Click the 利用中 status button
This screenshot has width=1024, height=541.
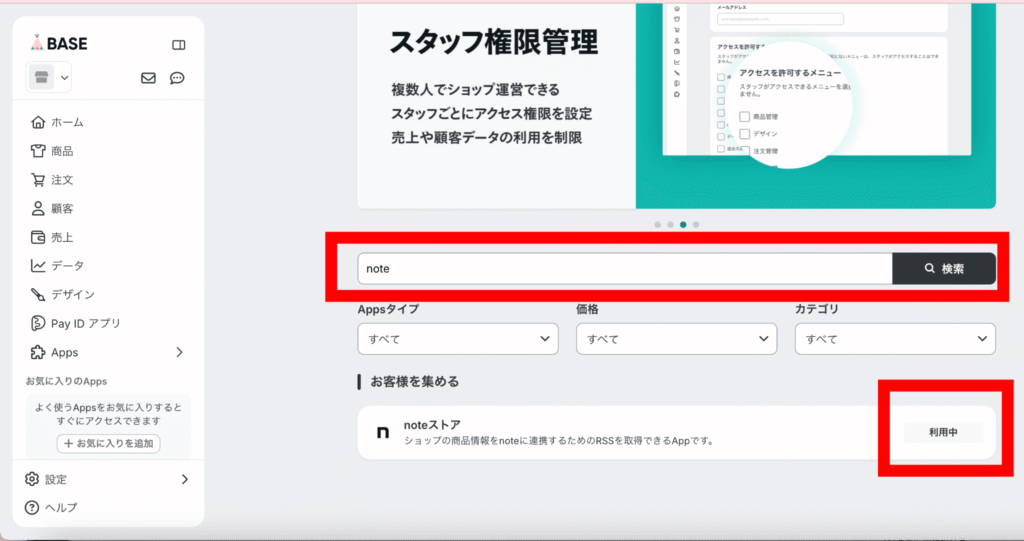pyautogui.click(x=943, y=433)
